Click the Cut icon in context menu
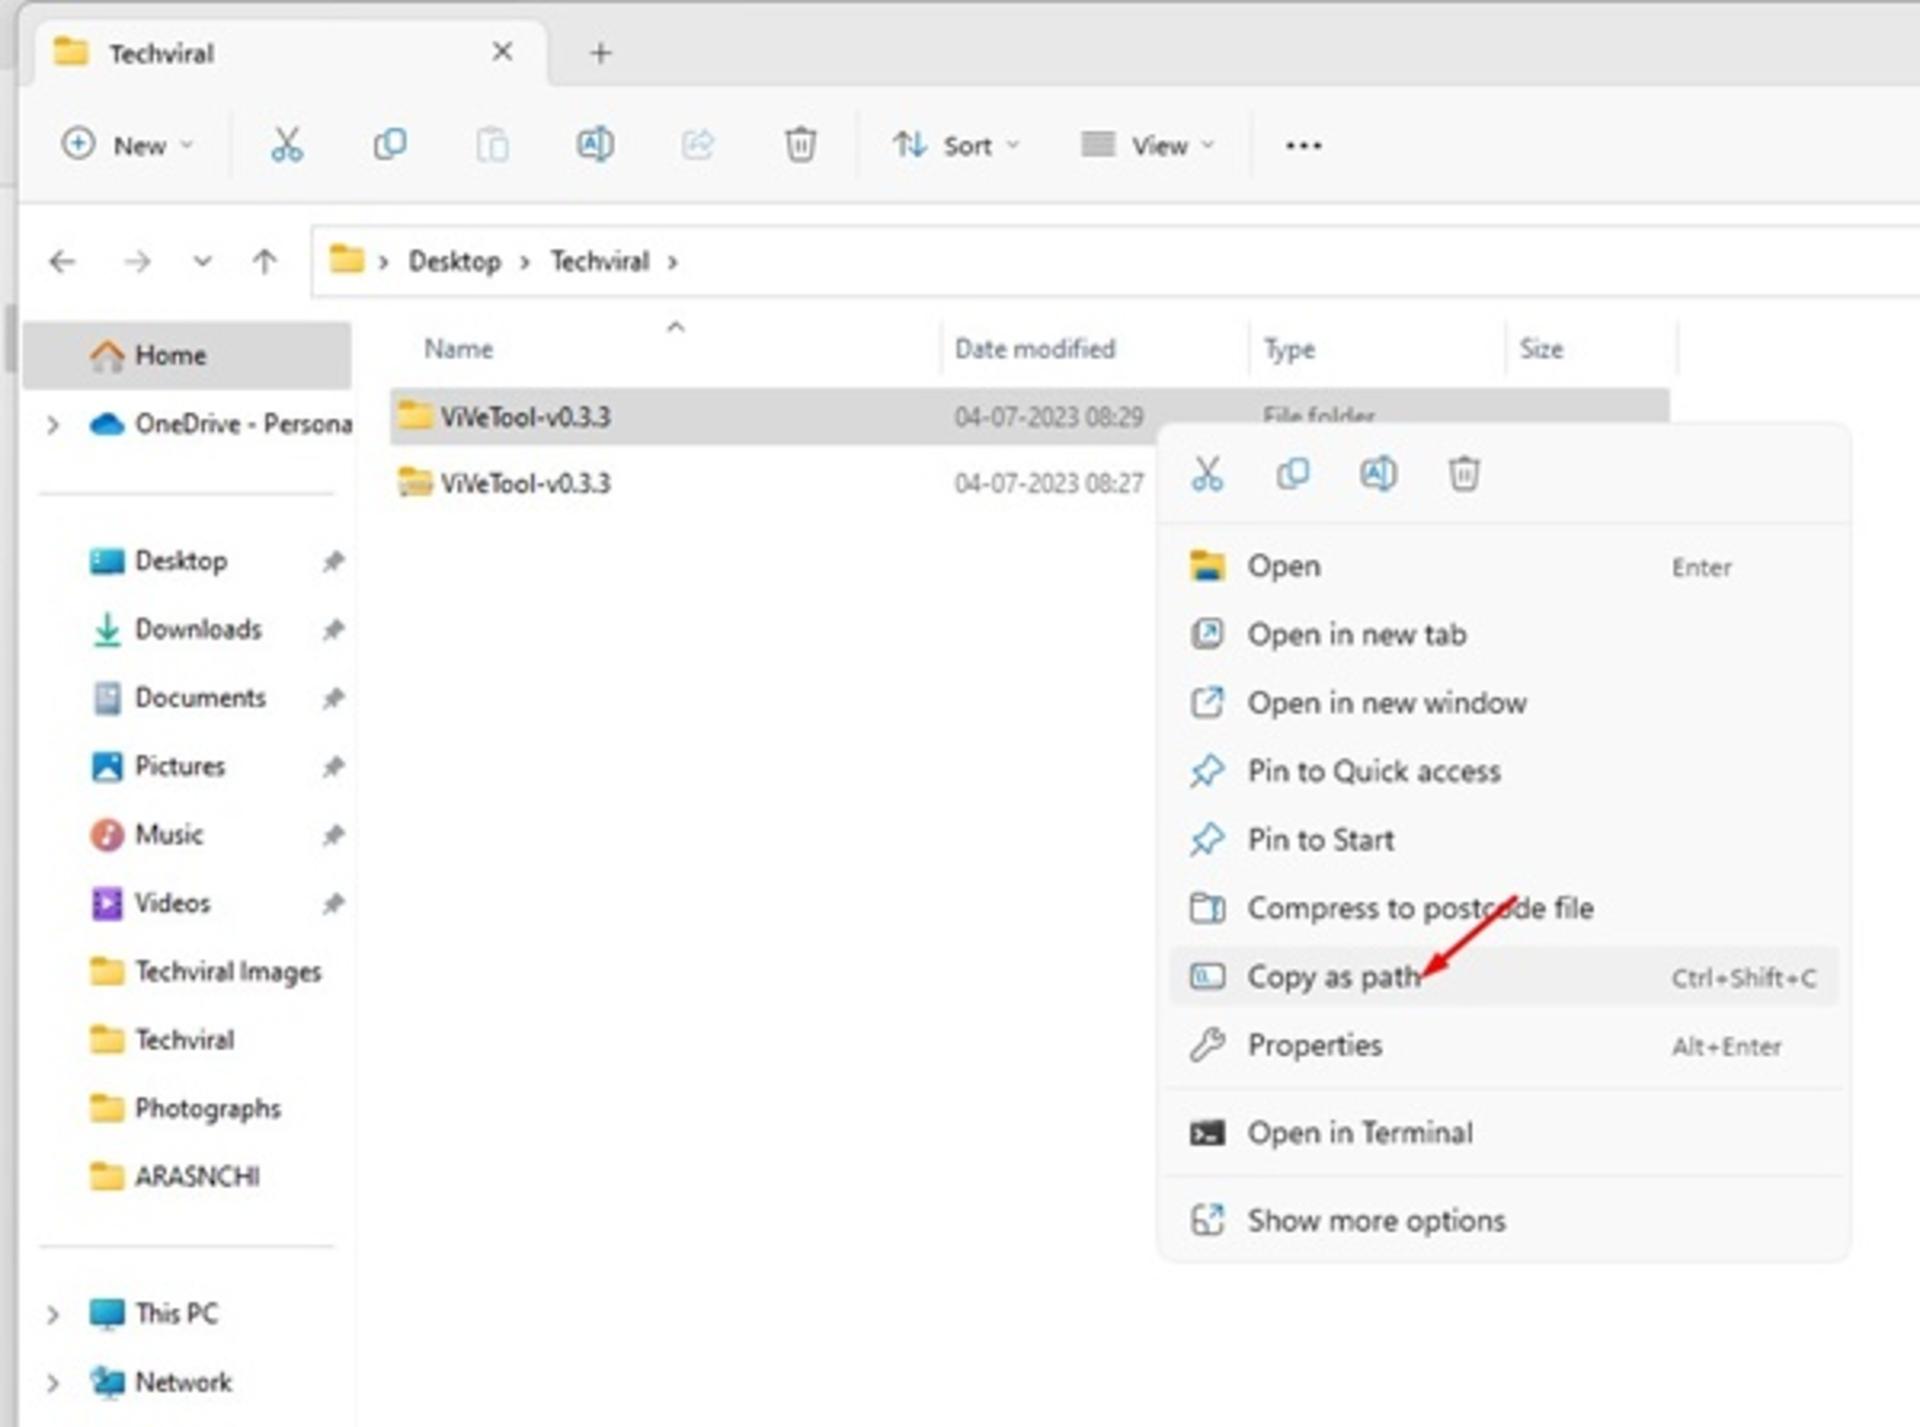This screenshot has width=1920, height=1427. pos(1207,473)
